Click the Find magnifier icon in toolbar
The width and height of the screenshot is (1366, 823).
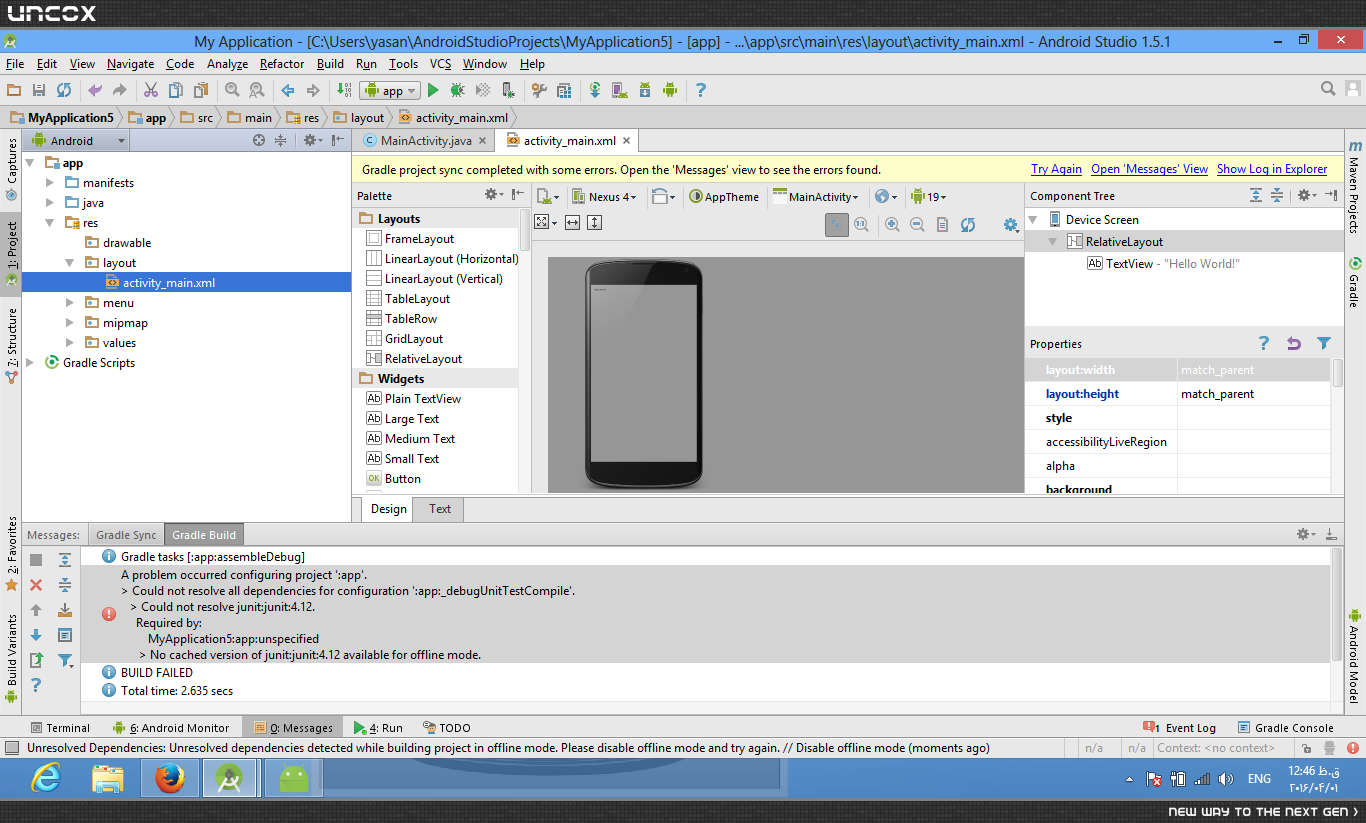[232, 90]
